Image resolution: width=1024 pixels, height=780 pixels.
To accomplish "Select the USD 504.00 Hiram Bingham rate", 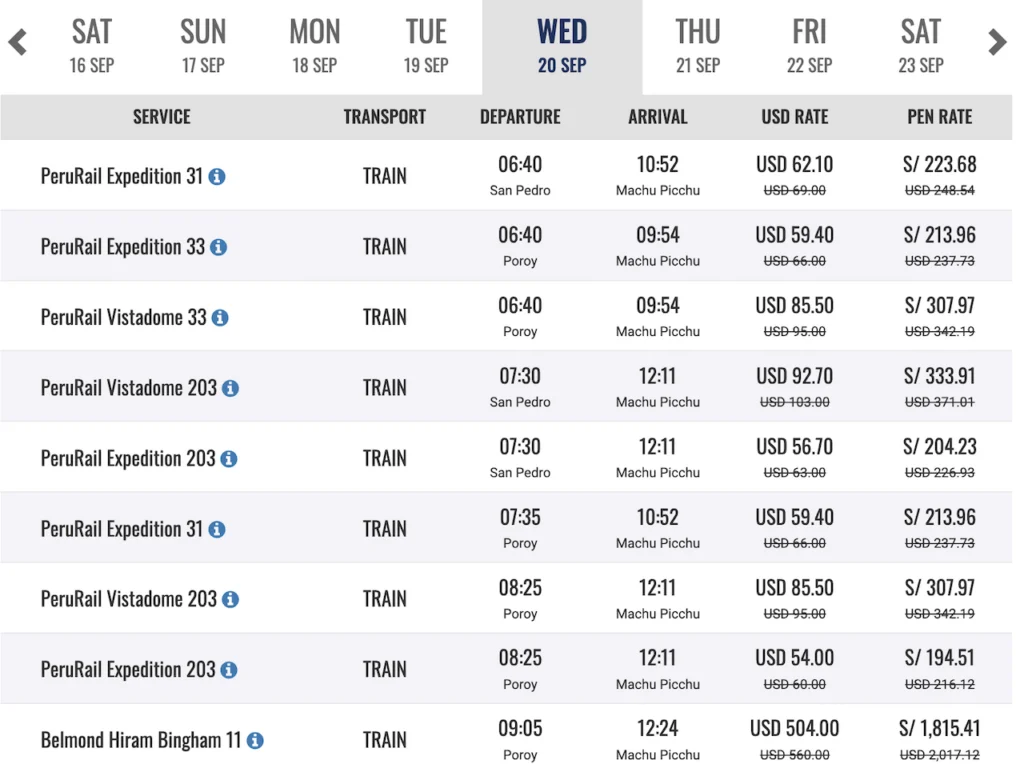I will [794, 728].
